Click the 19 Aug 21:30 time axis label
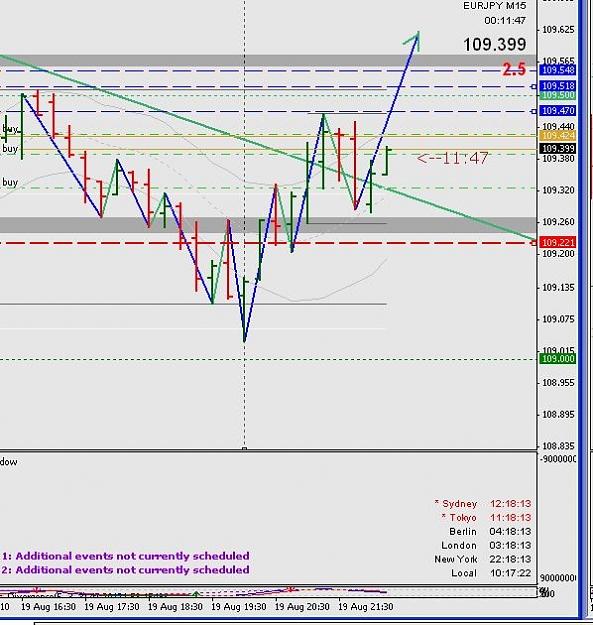Viewport: 593px width, 625px height. 365,607
